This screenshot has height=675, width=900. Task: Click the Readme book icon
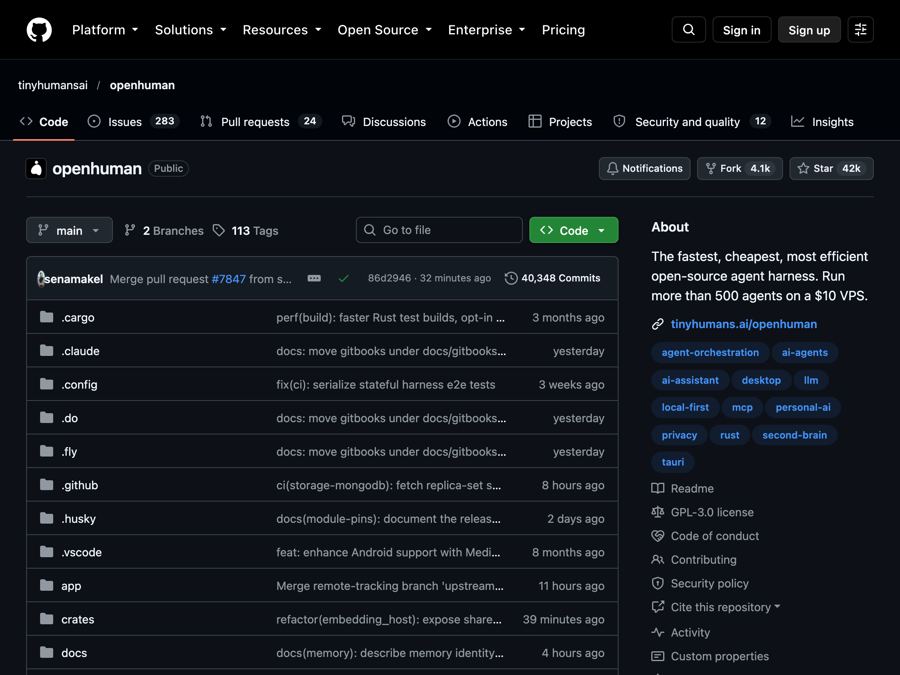coord(658,488)
